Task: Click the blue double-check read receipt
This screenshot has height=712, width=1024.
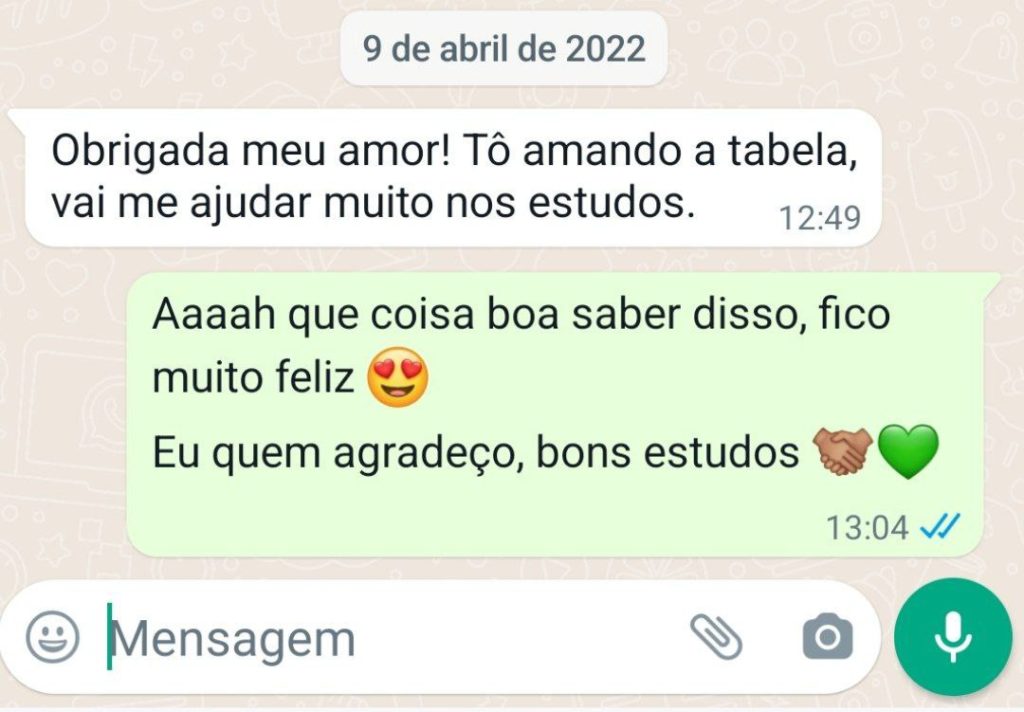Action: coord(940,525)
